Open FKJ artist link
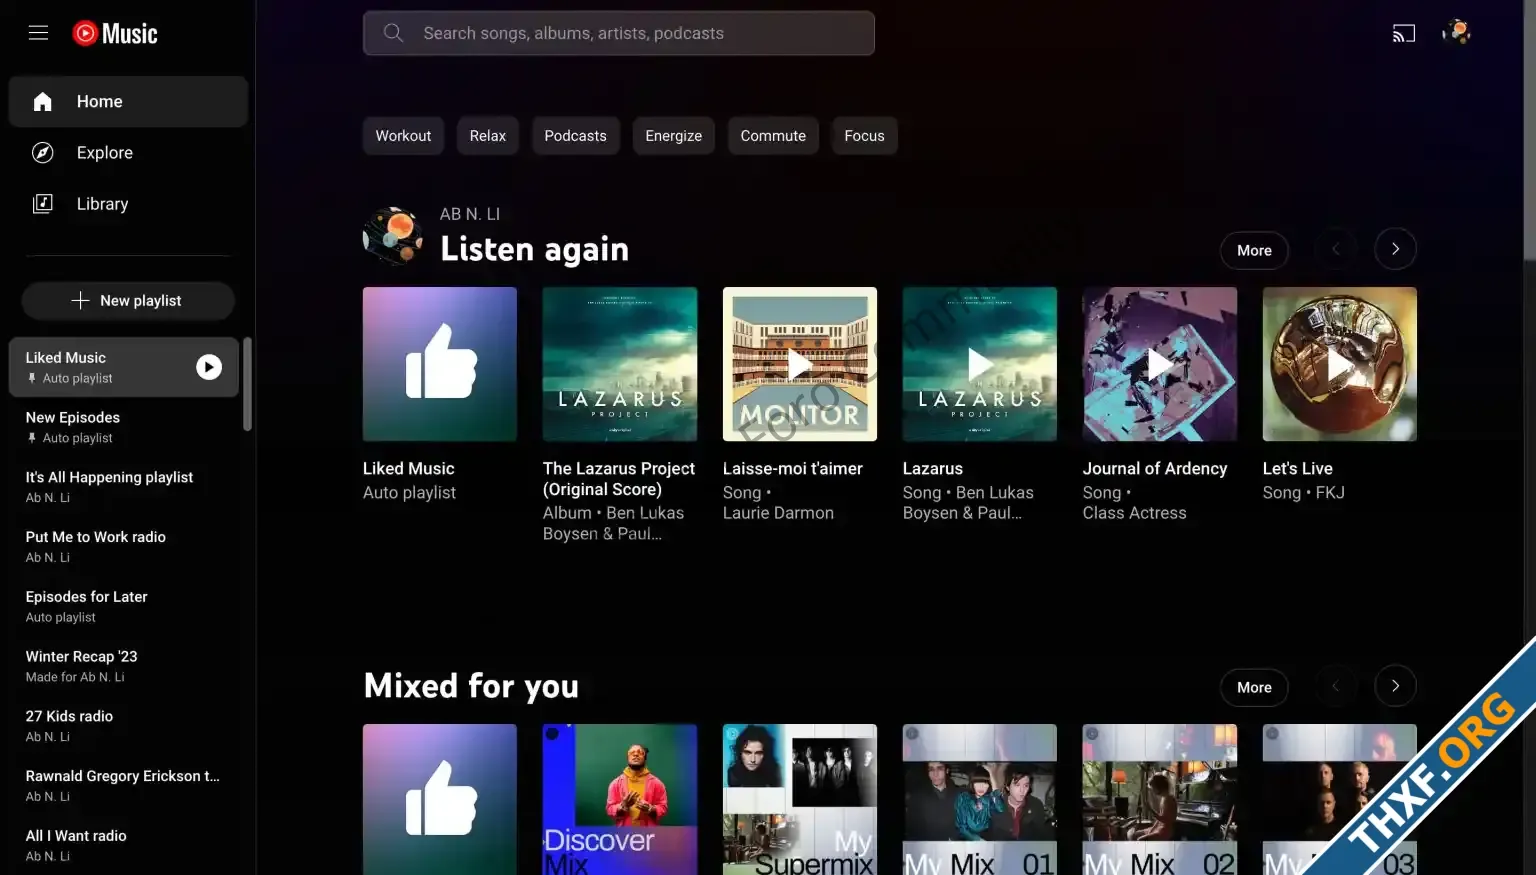This screenshot has width=1536, height=875. (x=1330, y=493)
